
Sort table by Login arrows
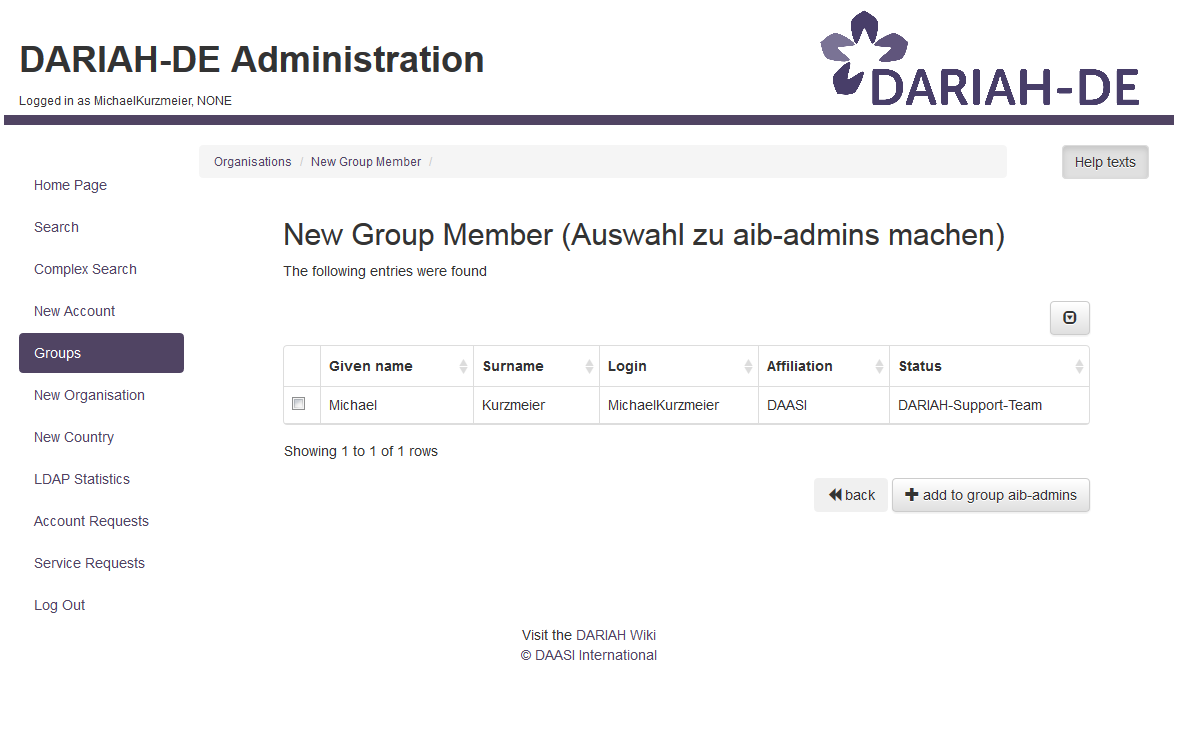tap(747, 367)
